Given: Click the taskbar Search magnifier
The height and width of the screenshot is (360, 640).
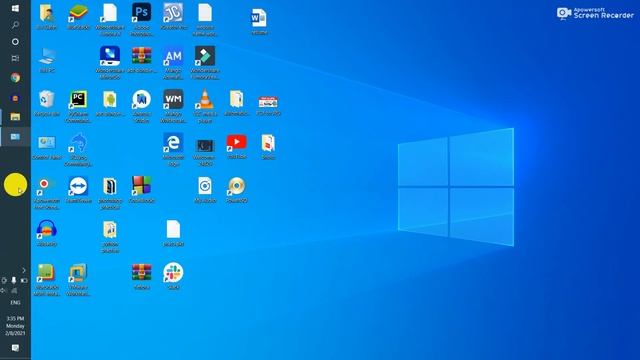Looking at the screenshot, I should (15, 25).
